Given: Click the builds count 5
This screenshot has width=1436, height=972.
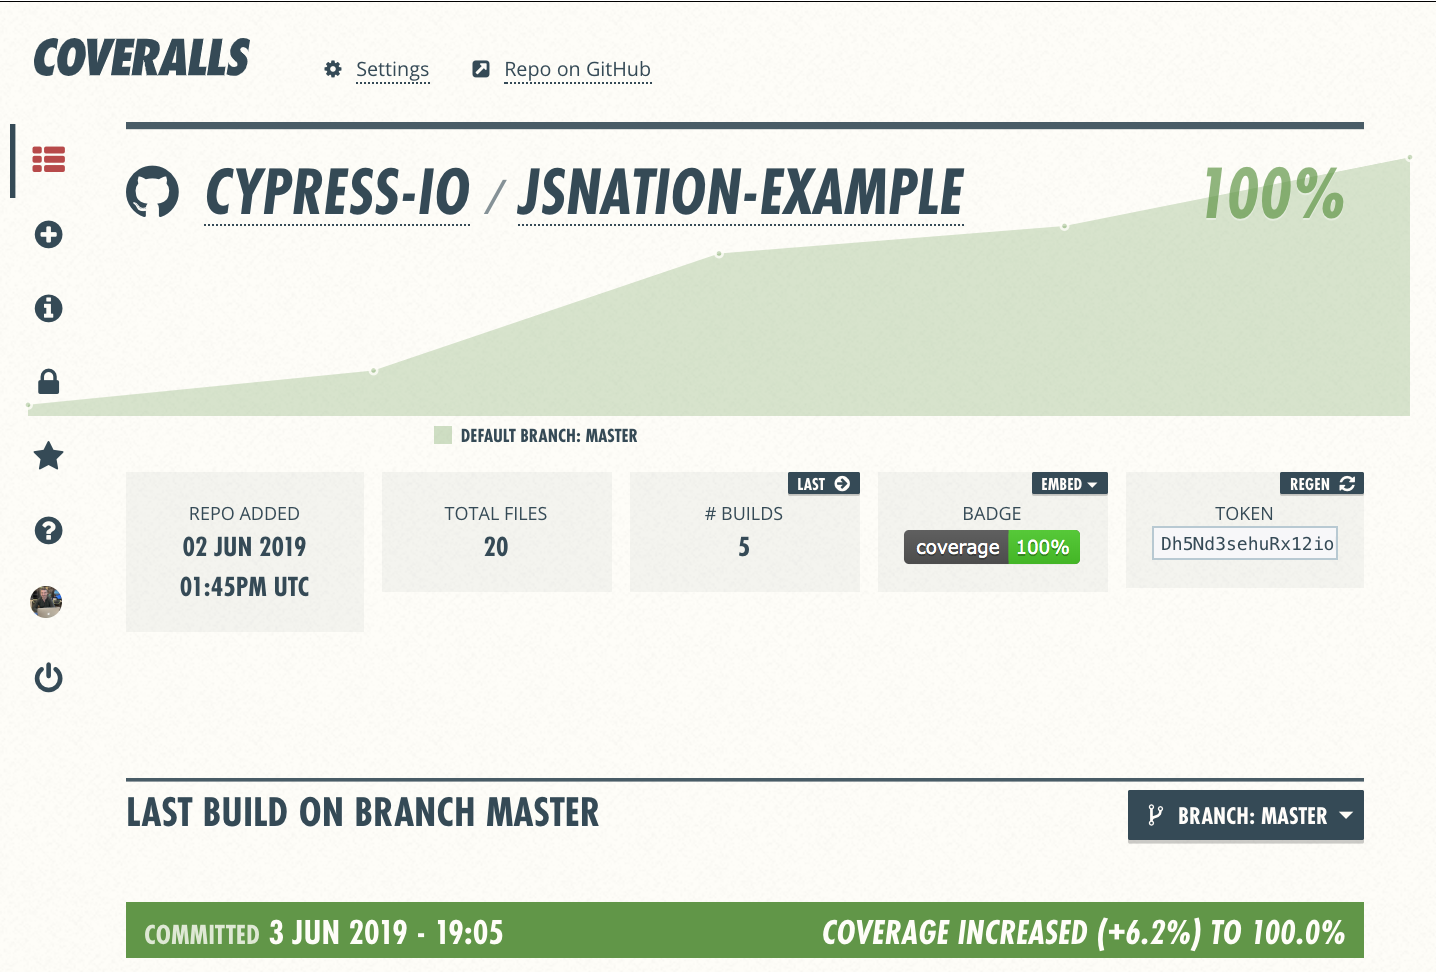Looking at the screenshot, I should pyautogui.click(x=744, y=547).
